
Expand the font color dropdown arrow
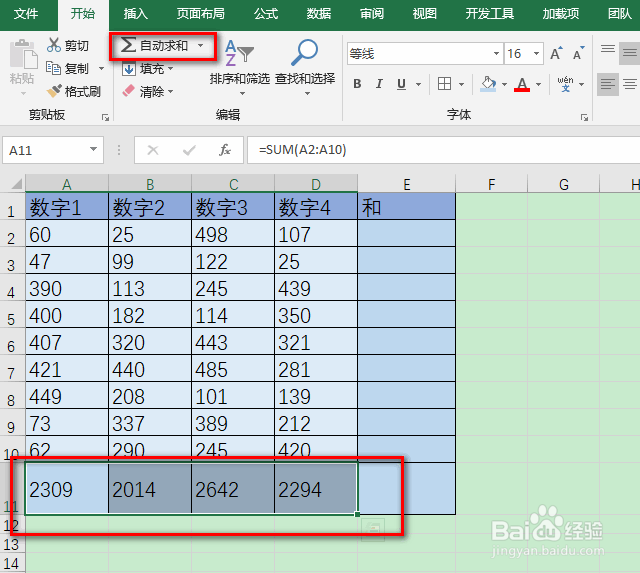[x=538, y=84]
